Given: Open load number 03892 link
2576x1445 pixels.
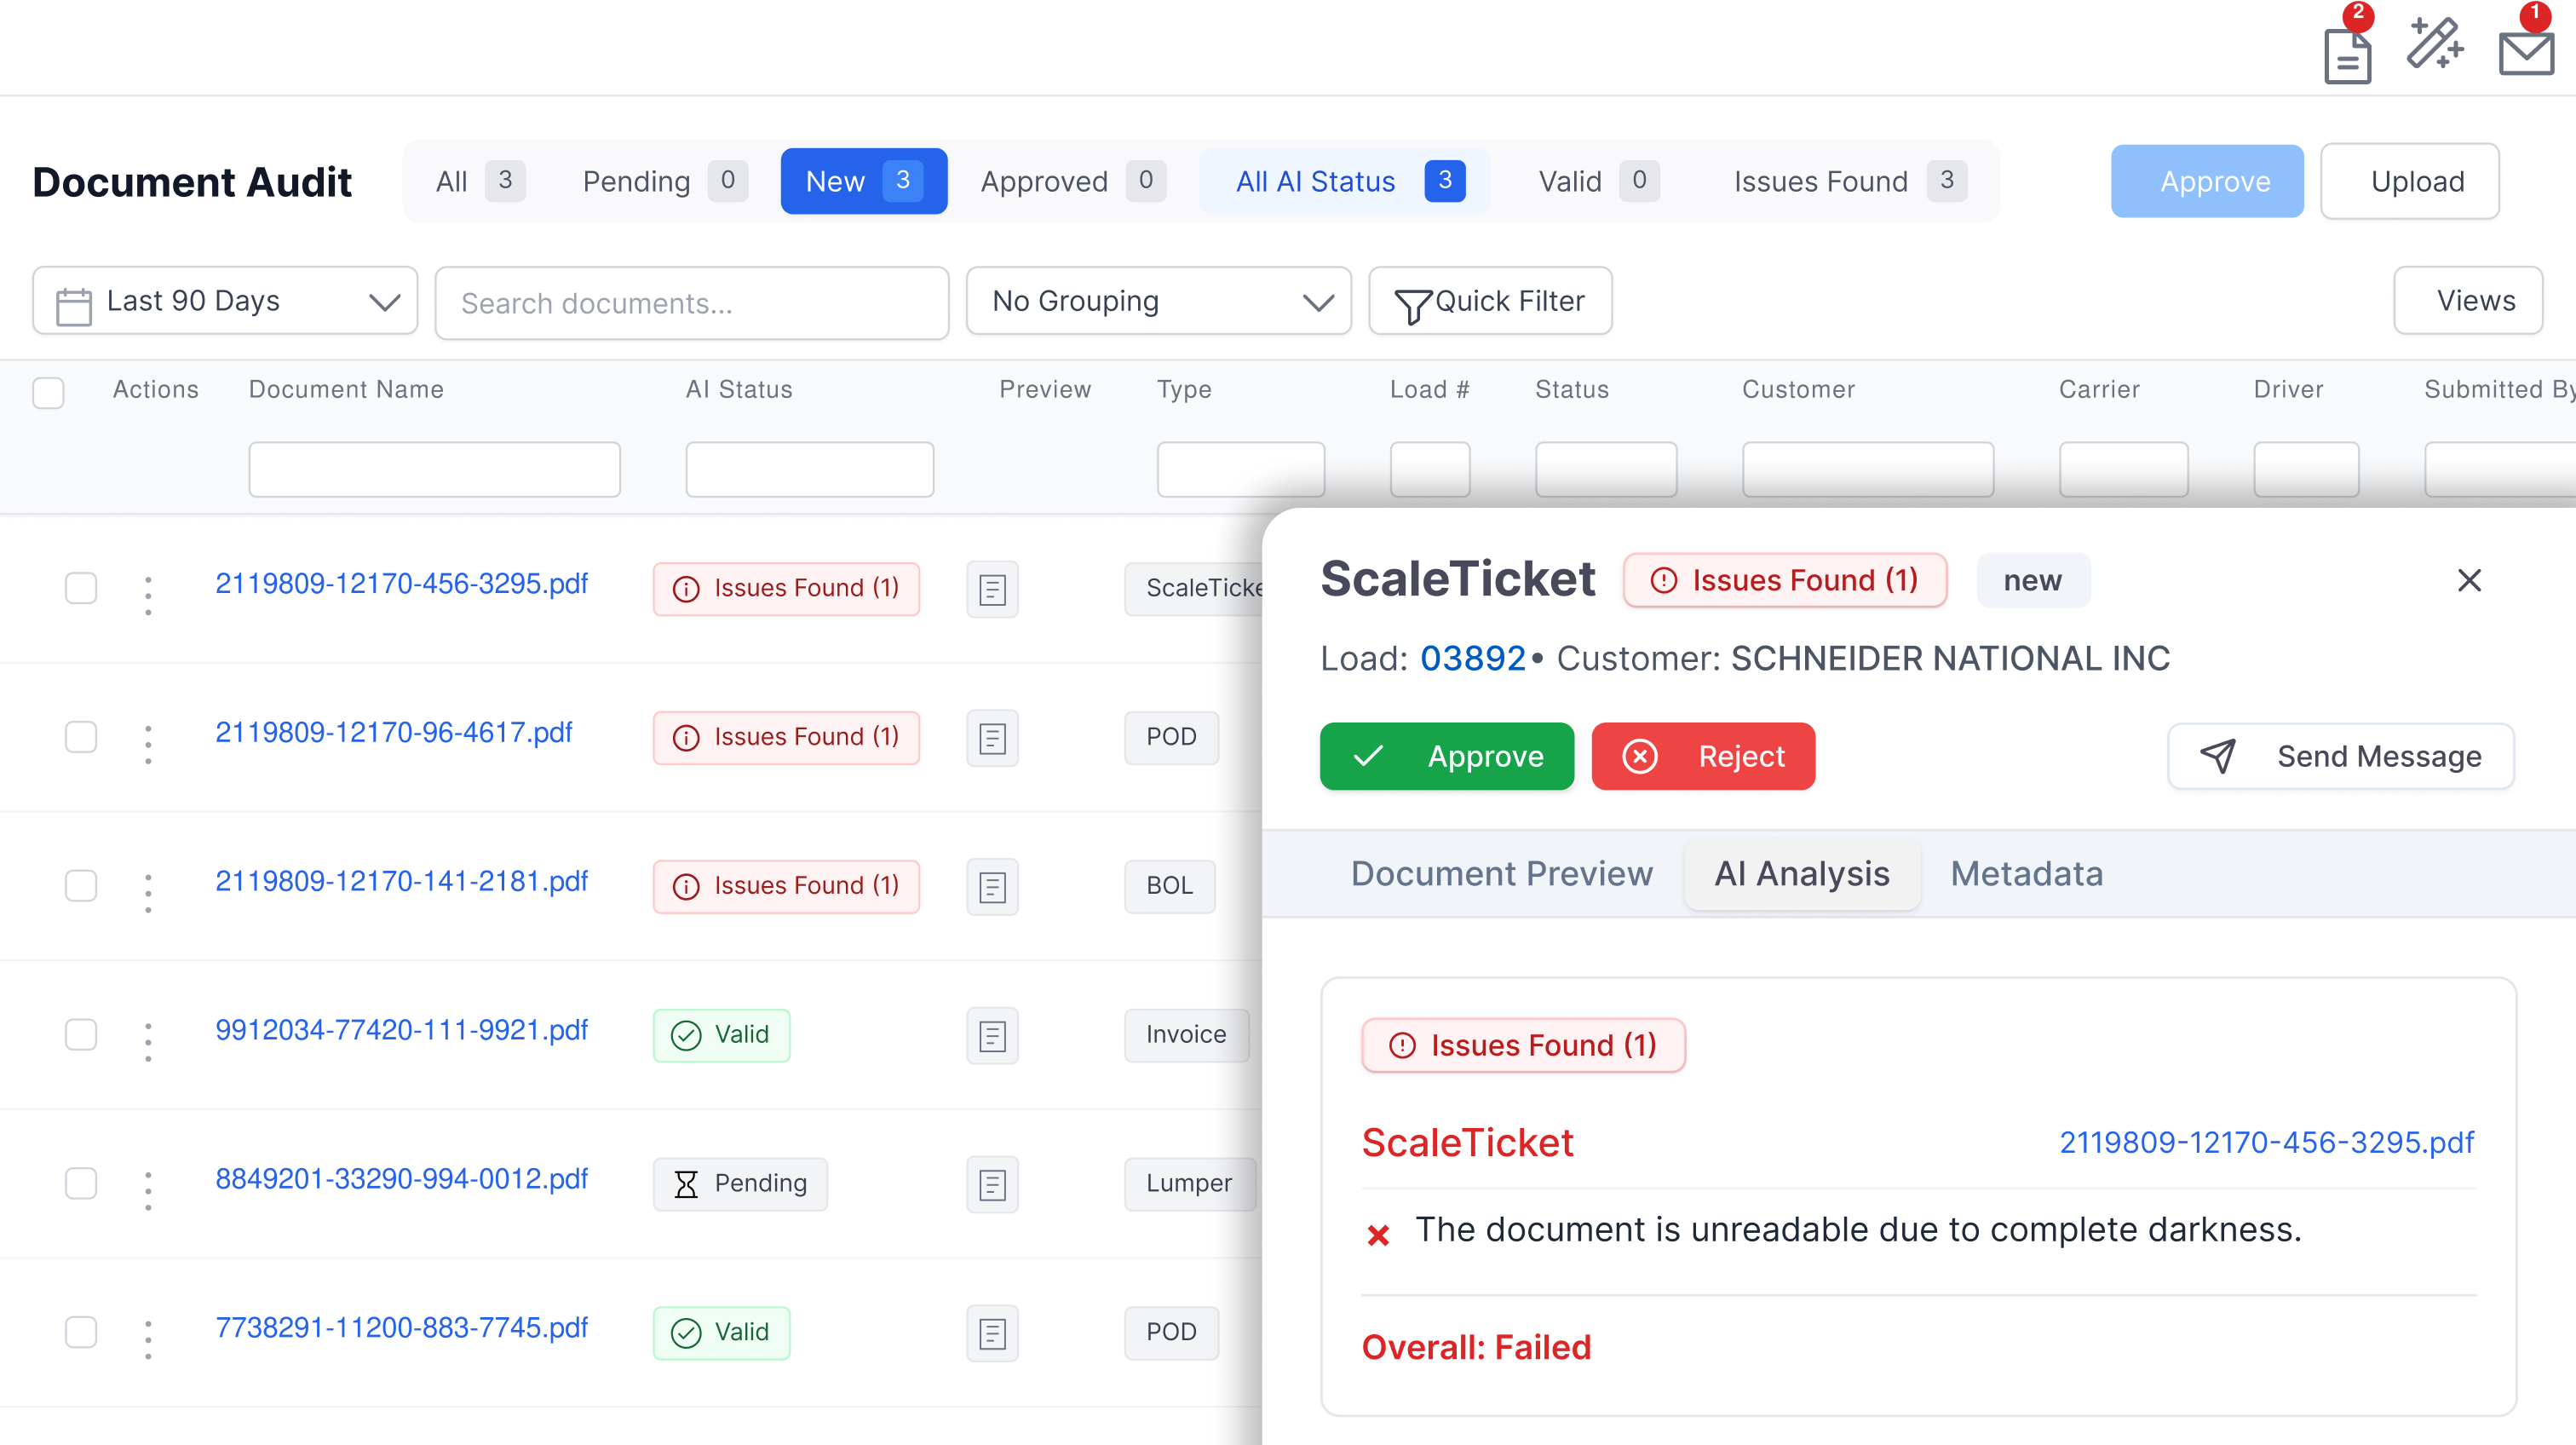Looking at the screenshot, I should click(x=1472, y=659).
